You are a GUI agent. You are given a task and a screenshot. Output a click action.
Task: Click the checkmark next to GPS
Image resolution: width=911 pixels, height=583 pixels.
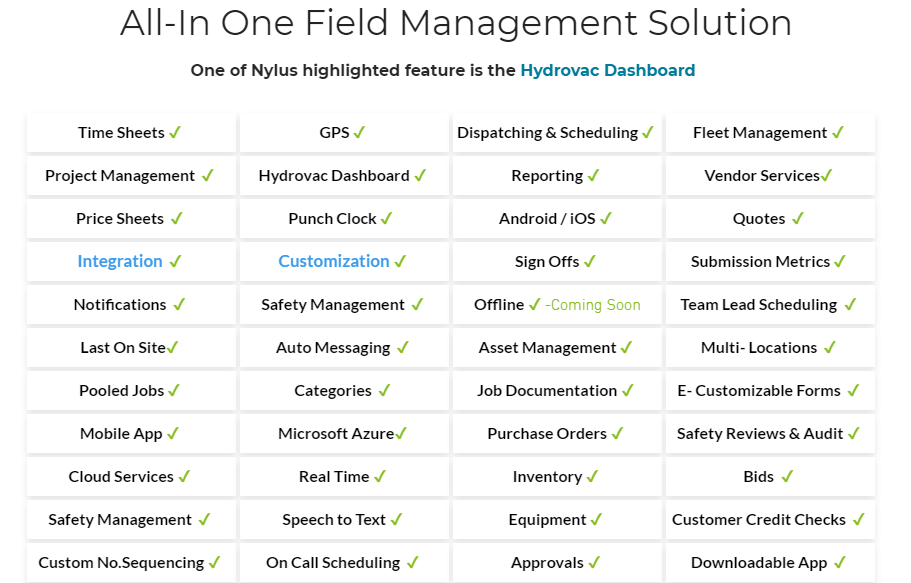coord(359,132)
